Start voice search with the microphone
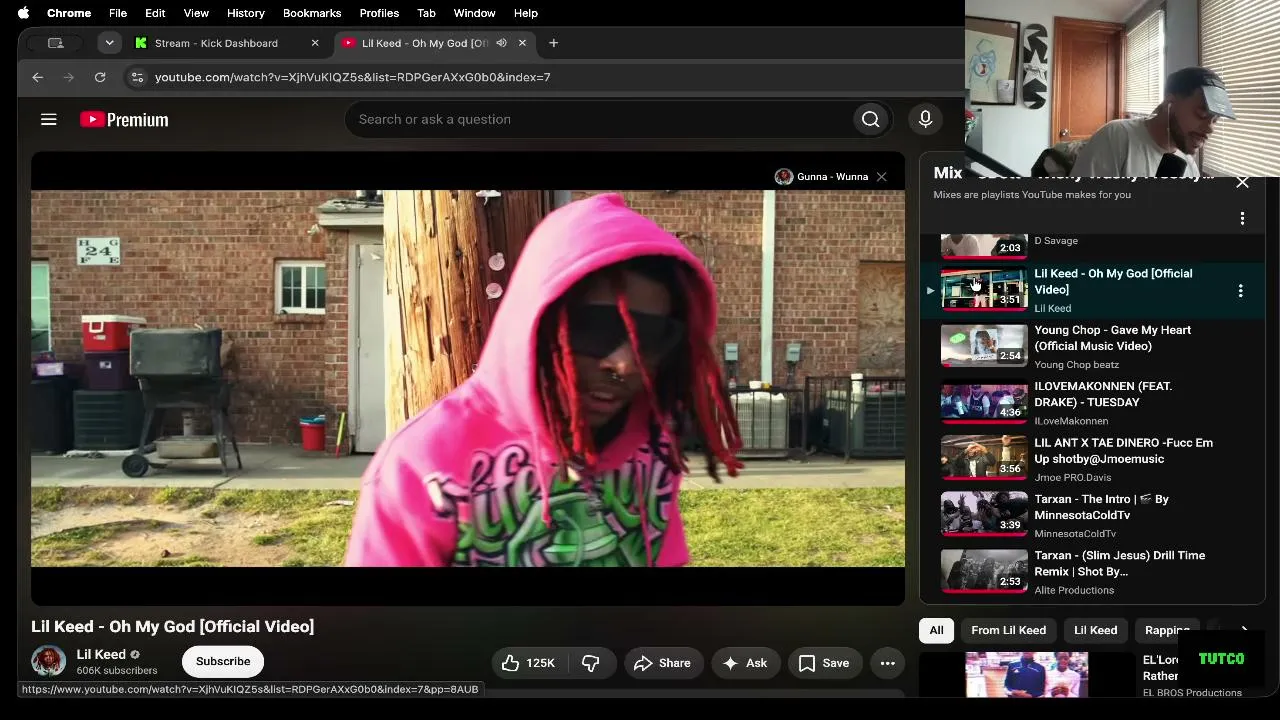The width and height of the screenshot is (1280, 720). tap(925, 119)
